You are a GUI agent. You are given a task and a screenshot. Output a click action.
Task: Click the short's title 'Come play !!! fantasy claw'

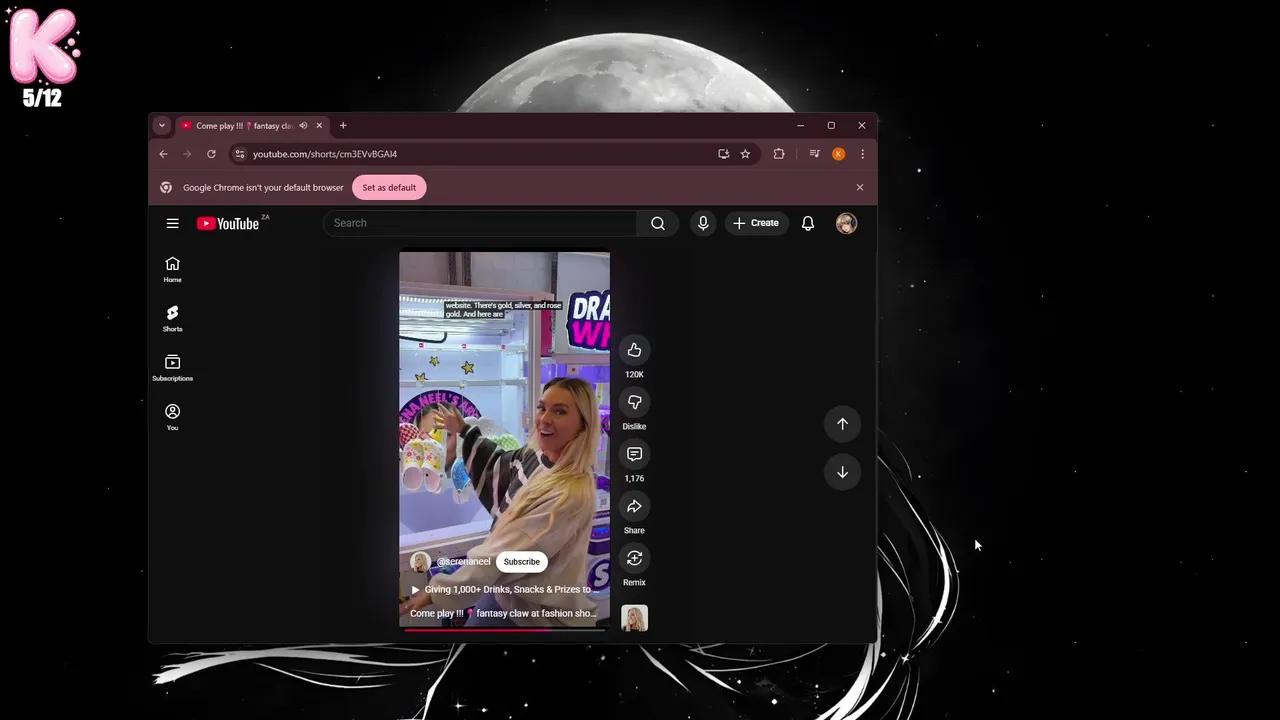pos(503,614)
